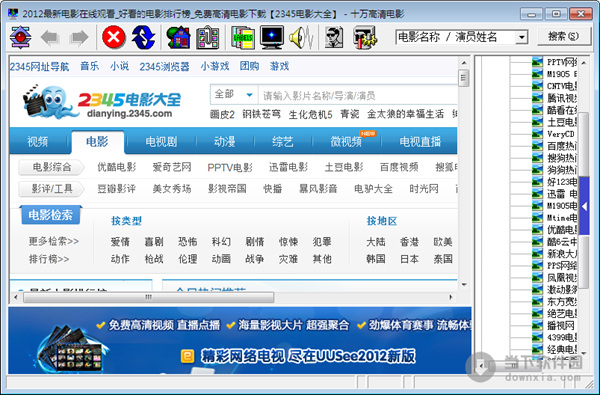
Task: Click the 生化危机5 hot search link
Action: [x=310, y=114]
